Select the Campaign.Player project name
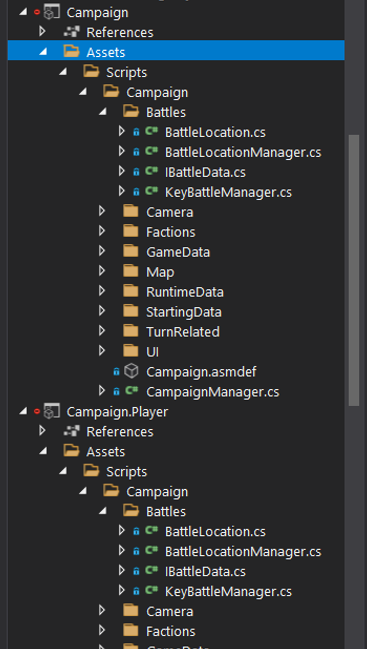The width and height of the screenshot is (367, 649). 117,412
